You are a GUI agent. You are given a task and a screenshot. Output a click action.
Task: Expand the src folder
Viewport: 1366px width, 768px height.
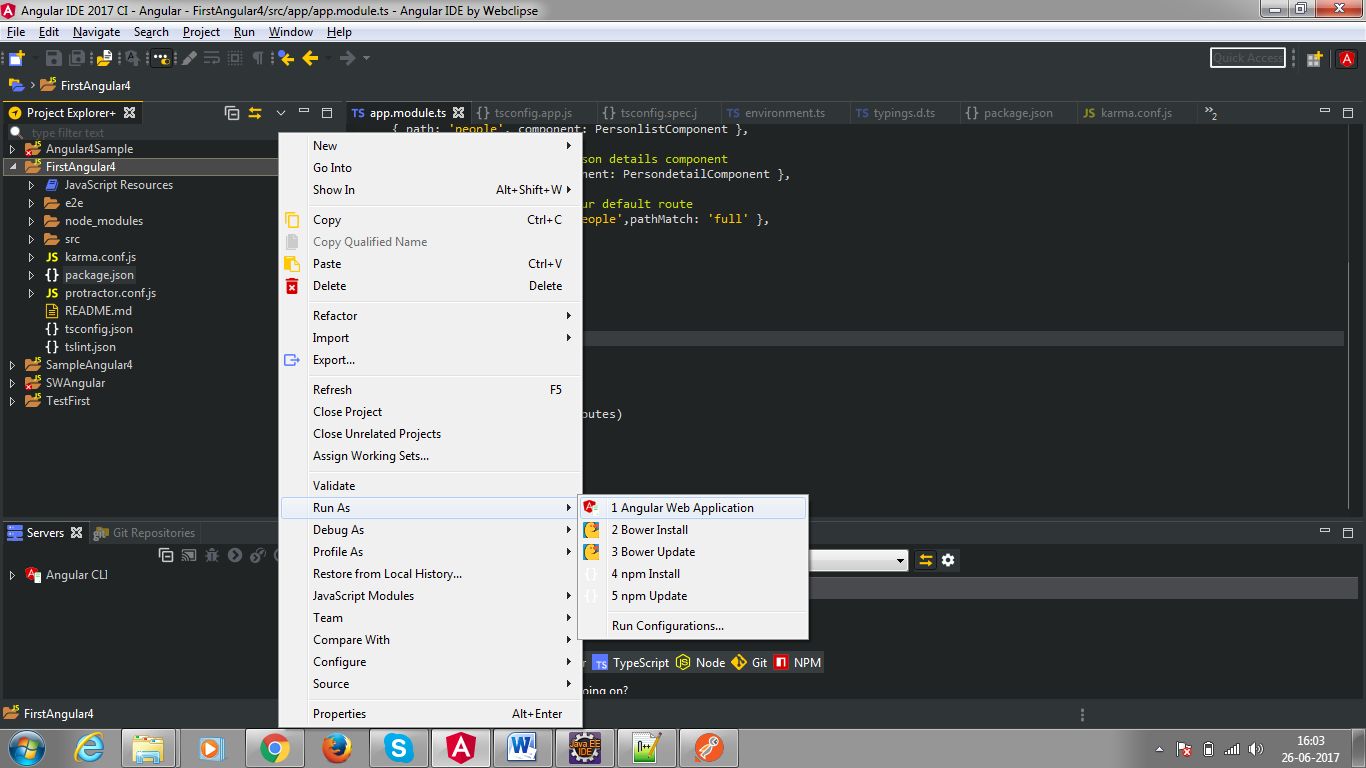31,239
